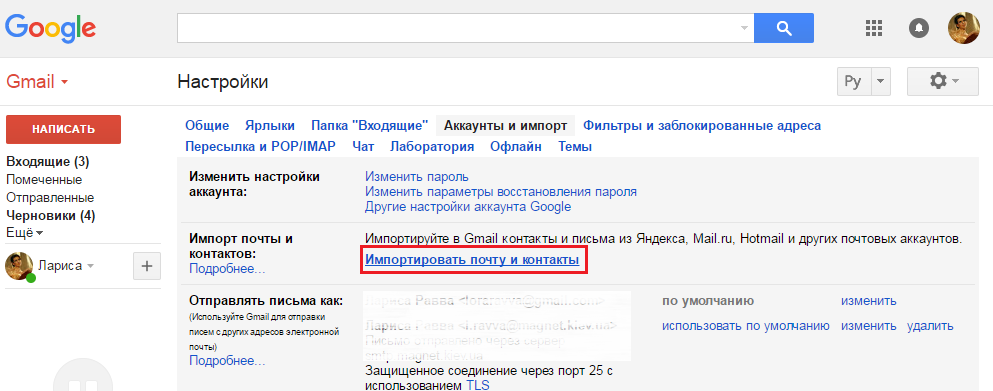This screenshot has width=993, height=391.
Task: Click the blue search magnifier button
Action: click(x=784, y=28)
